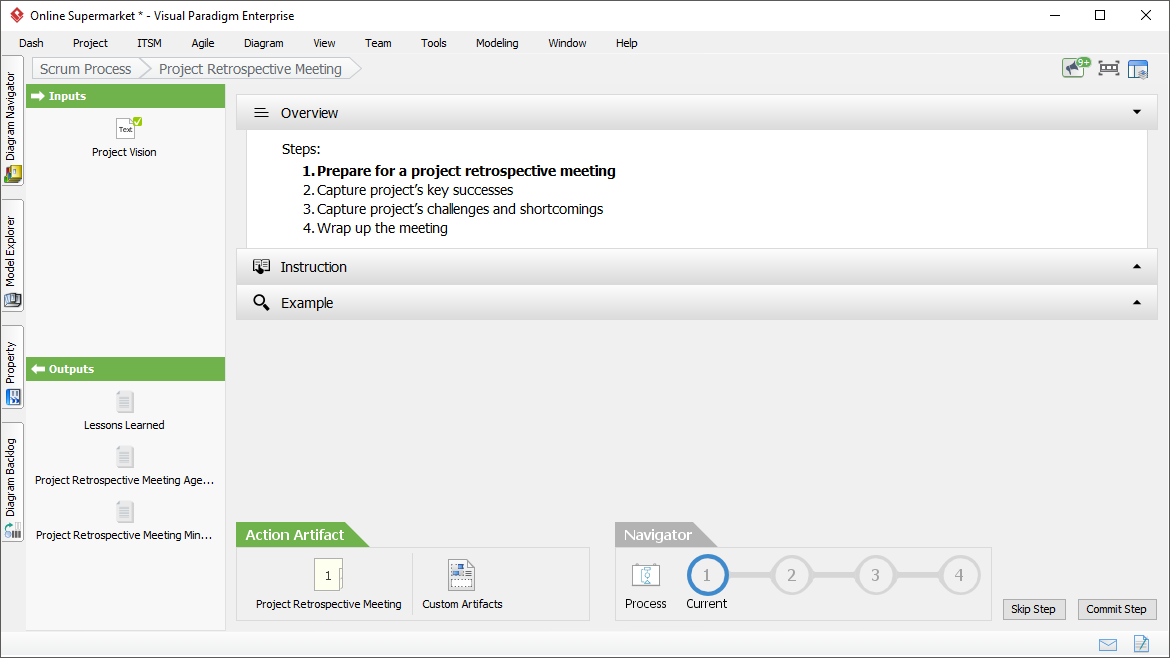Open the Tools menu
Image resolution: width=1170 pixels, height=658 pixels.
tap(434, 43)
